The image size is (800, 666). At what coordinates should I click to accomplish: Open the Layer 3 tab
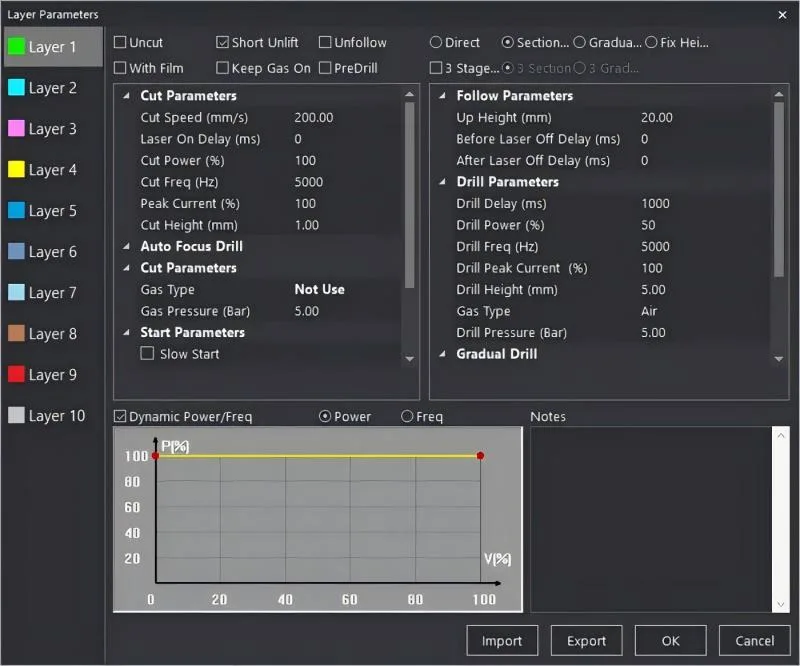[x=53, y=129]
